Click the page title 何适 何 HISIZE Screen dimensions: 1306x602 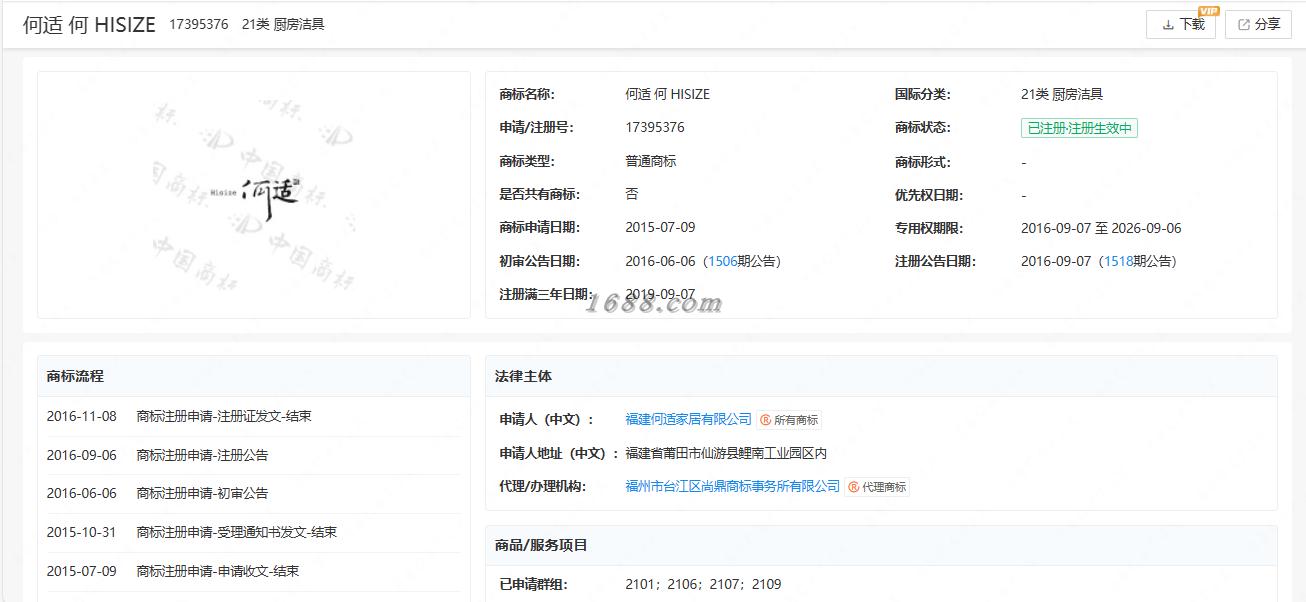point(89,25)
